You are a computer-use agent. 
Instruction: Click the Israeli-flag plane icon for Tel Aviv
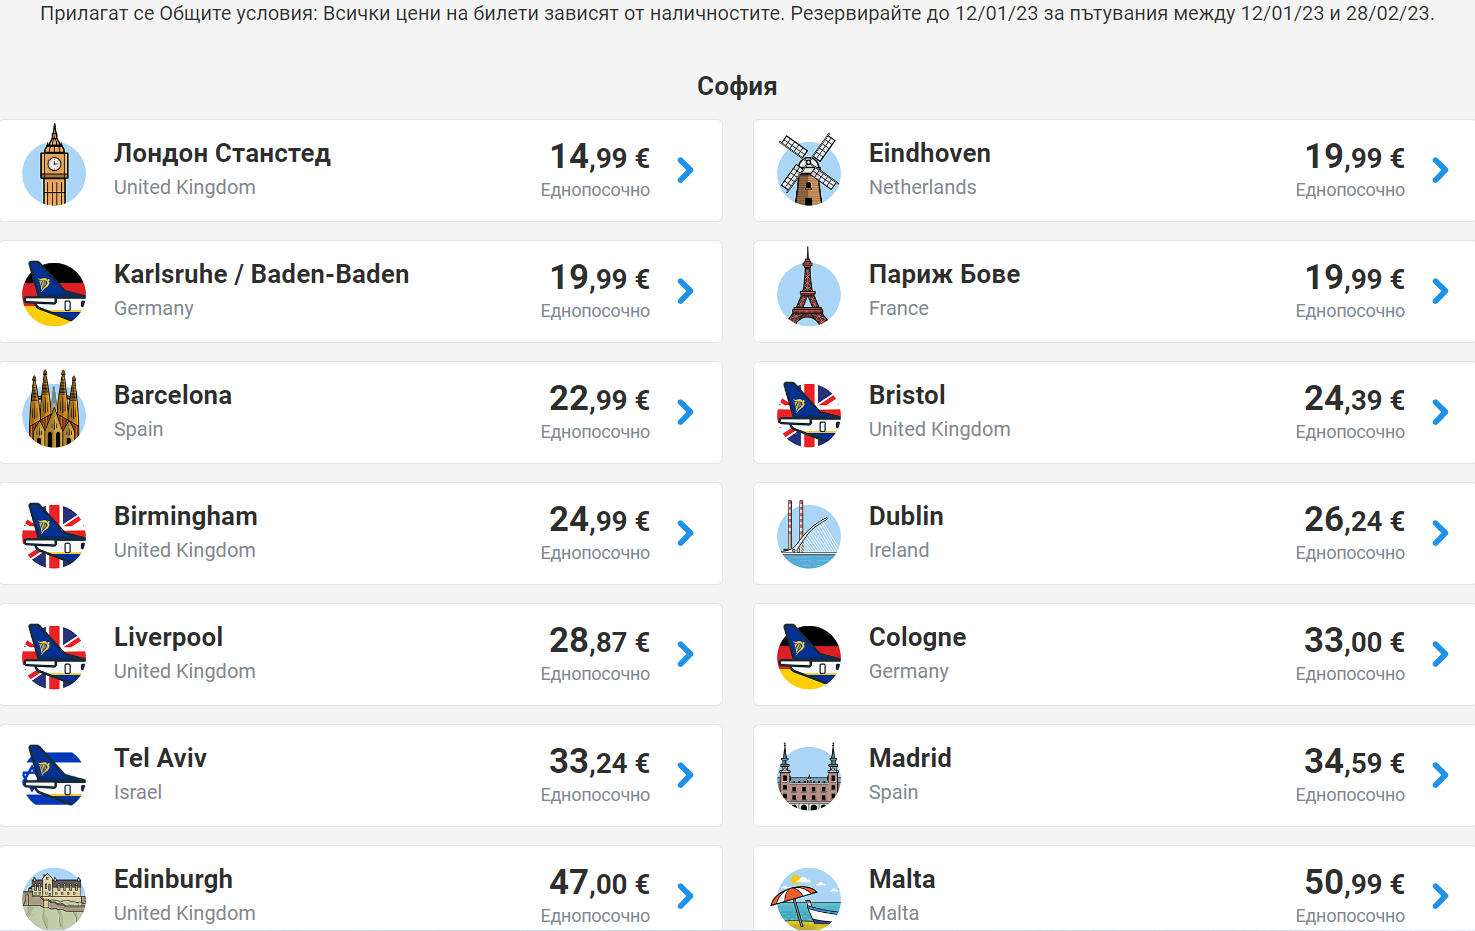coord(54,775)
